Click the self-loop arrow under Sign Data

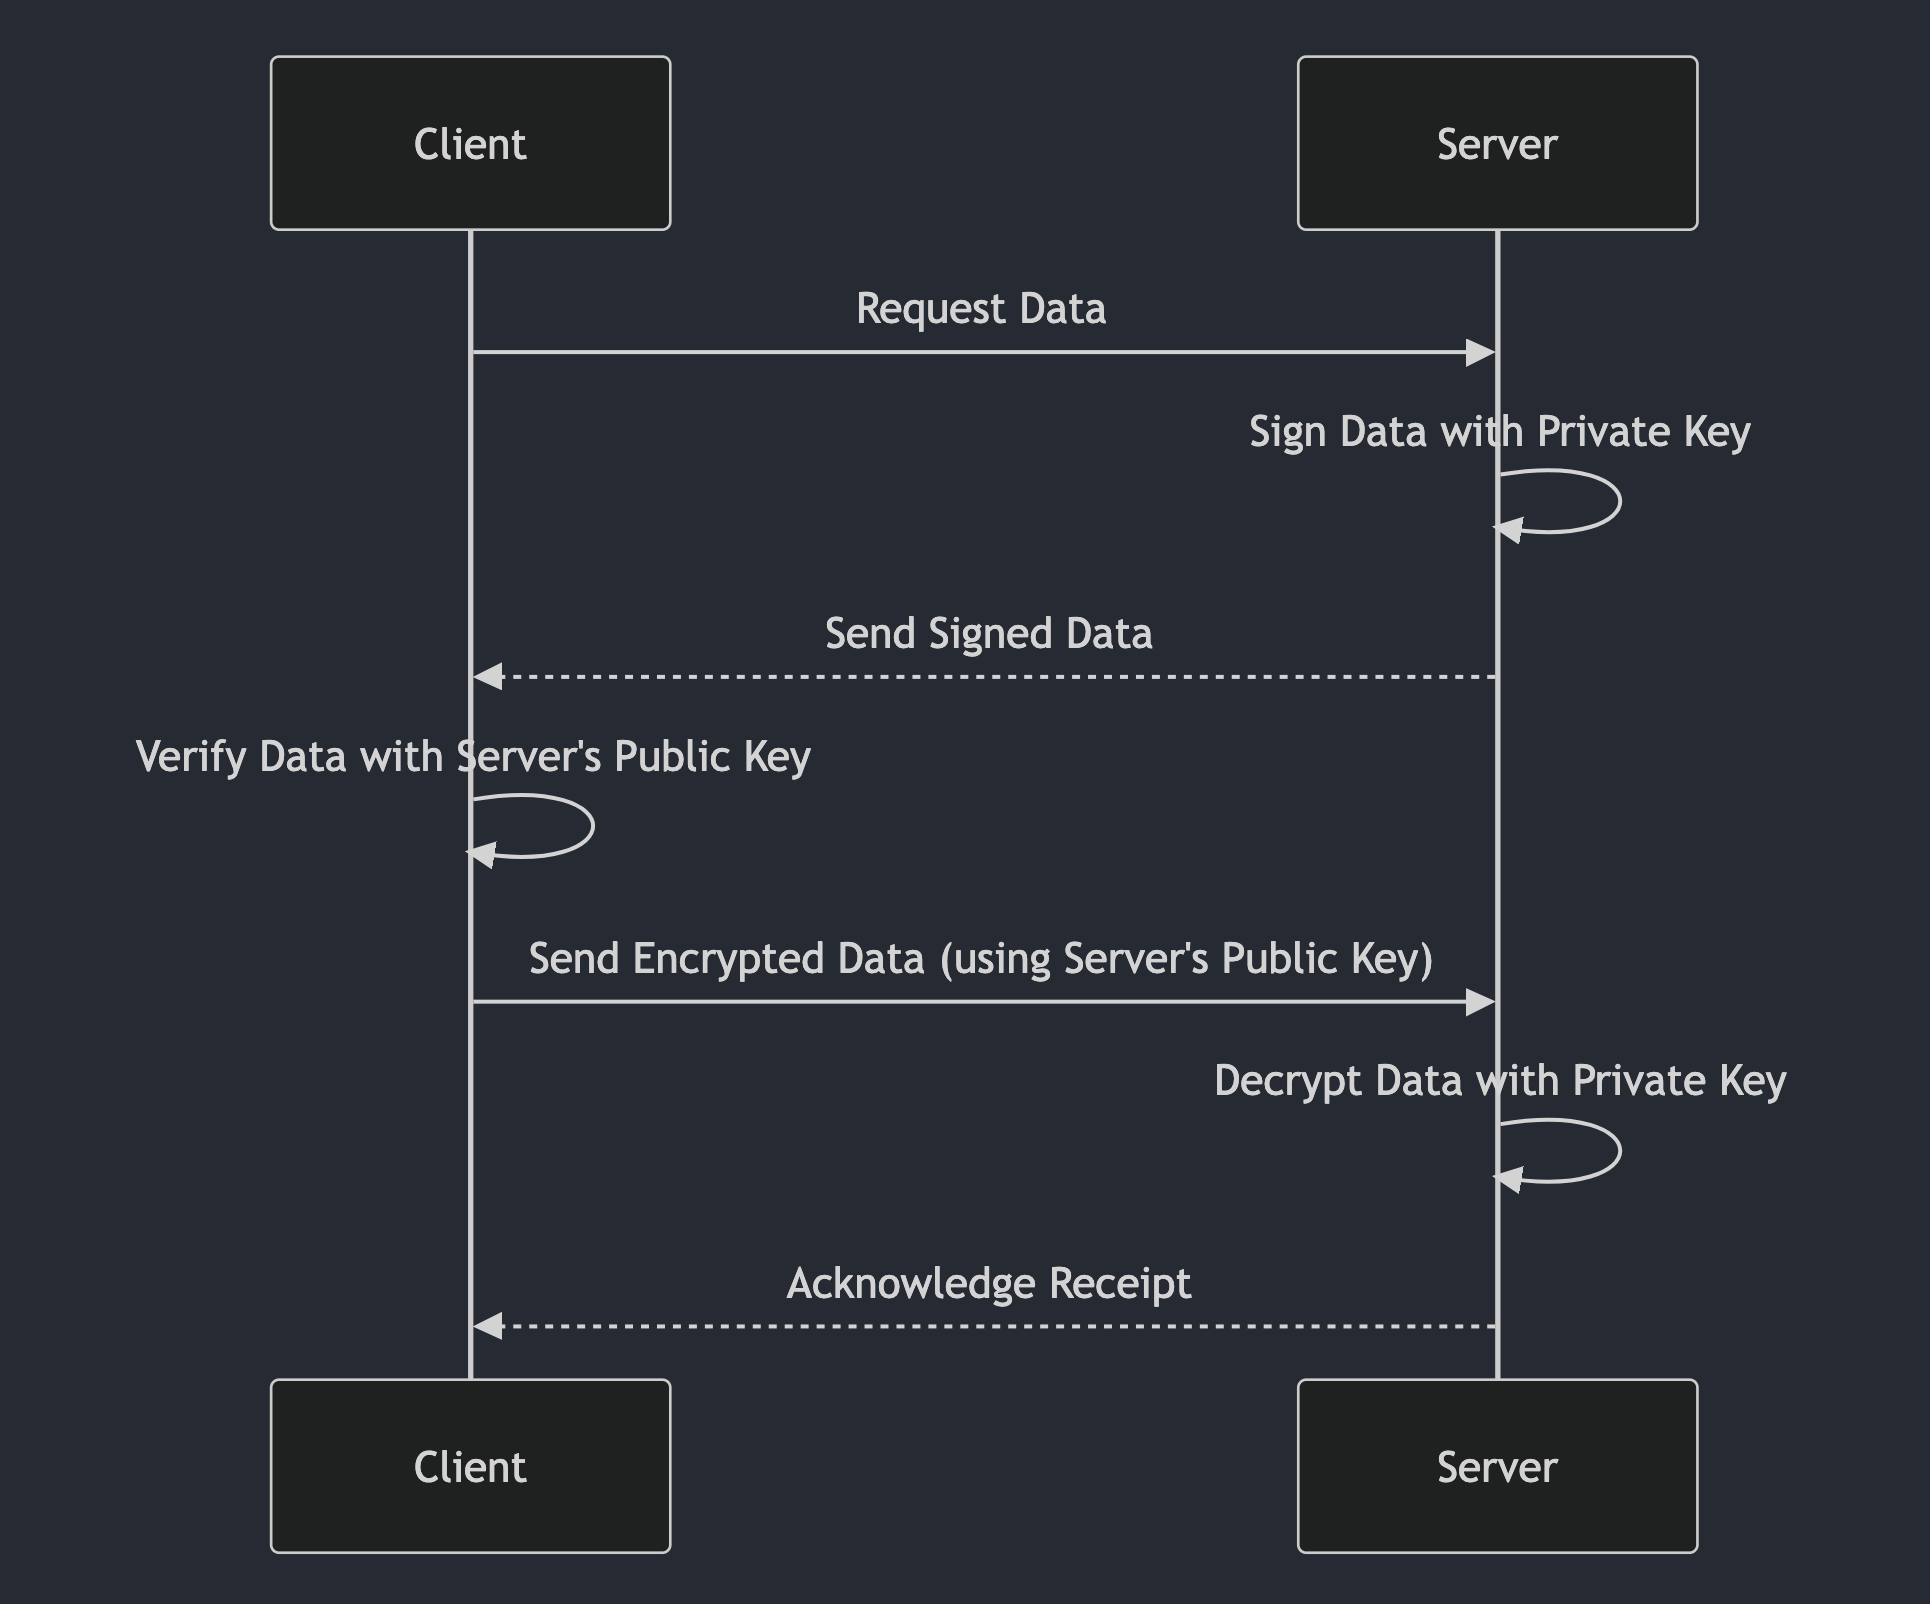click(1617, 500)
